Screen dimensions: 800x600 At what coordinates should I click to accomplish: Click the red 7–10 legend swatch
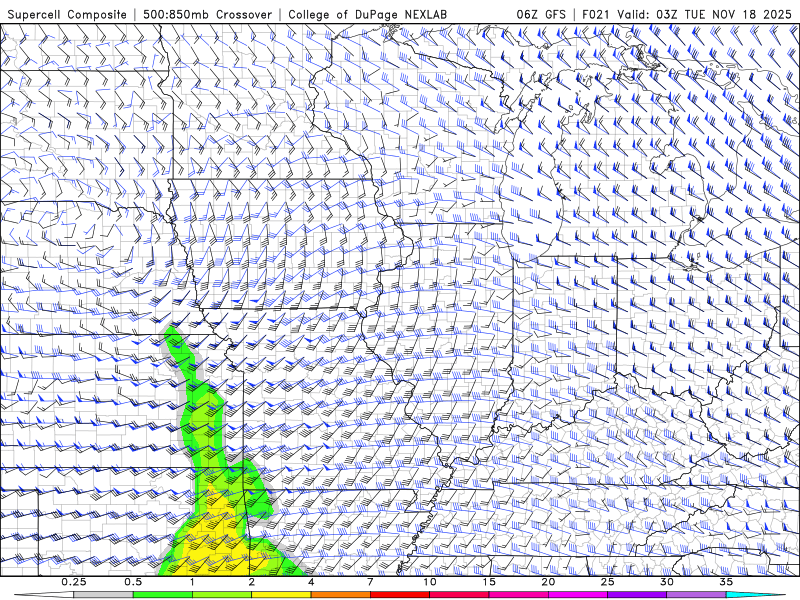[399, 595]
